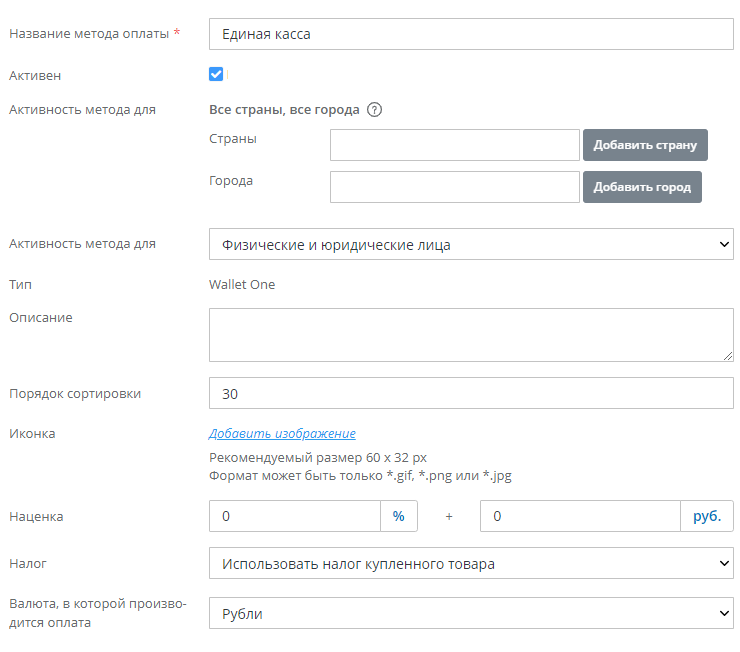The height and width of the screenshot is (652, 740).
Task: Focus the fixed-amount markup input
Action: (x=579, y=516)
